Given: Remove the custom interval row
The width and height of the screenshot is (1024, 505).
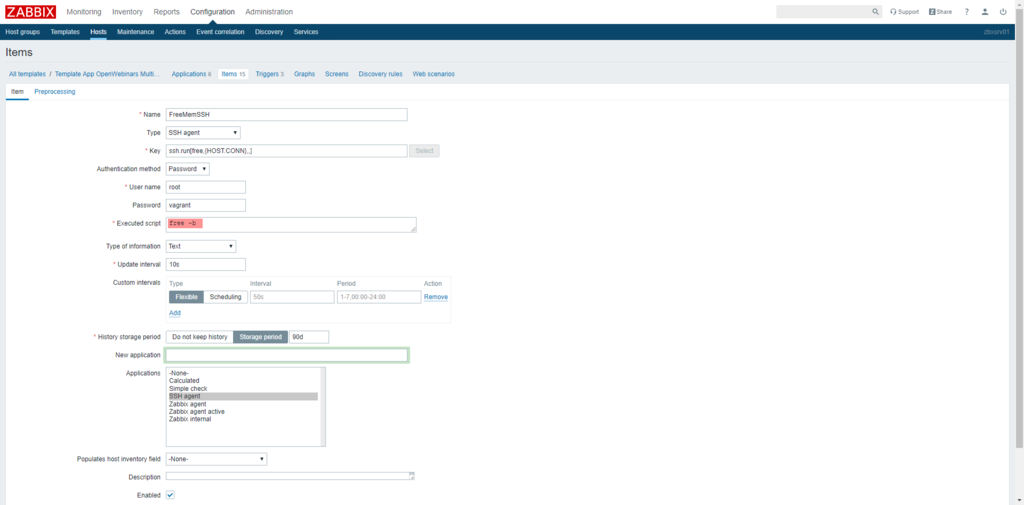Looking at the screenshot, I should pyautogui.click(x=436, y=297).
